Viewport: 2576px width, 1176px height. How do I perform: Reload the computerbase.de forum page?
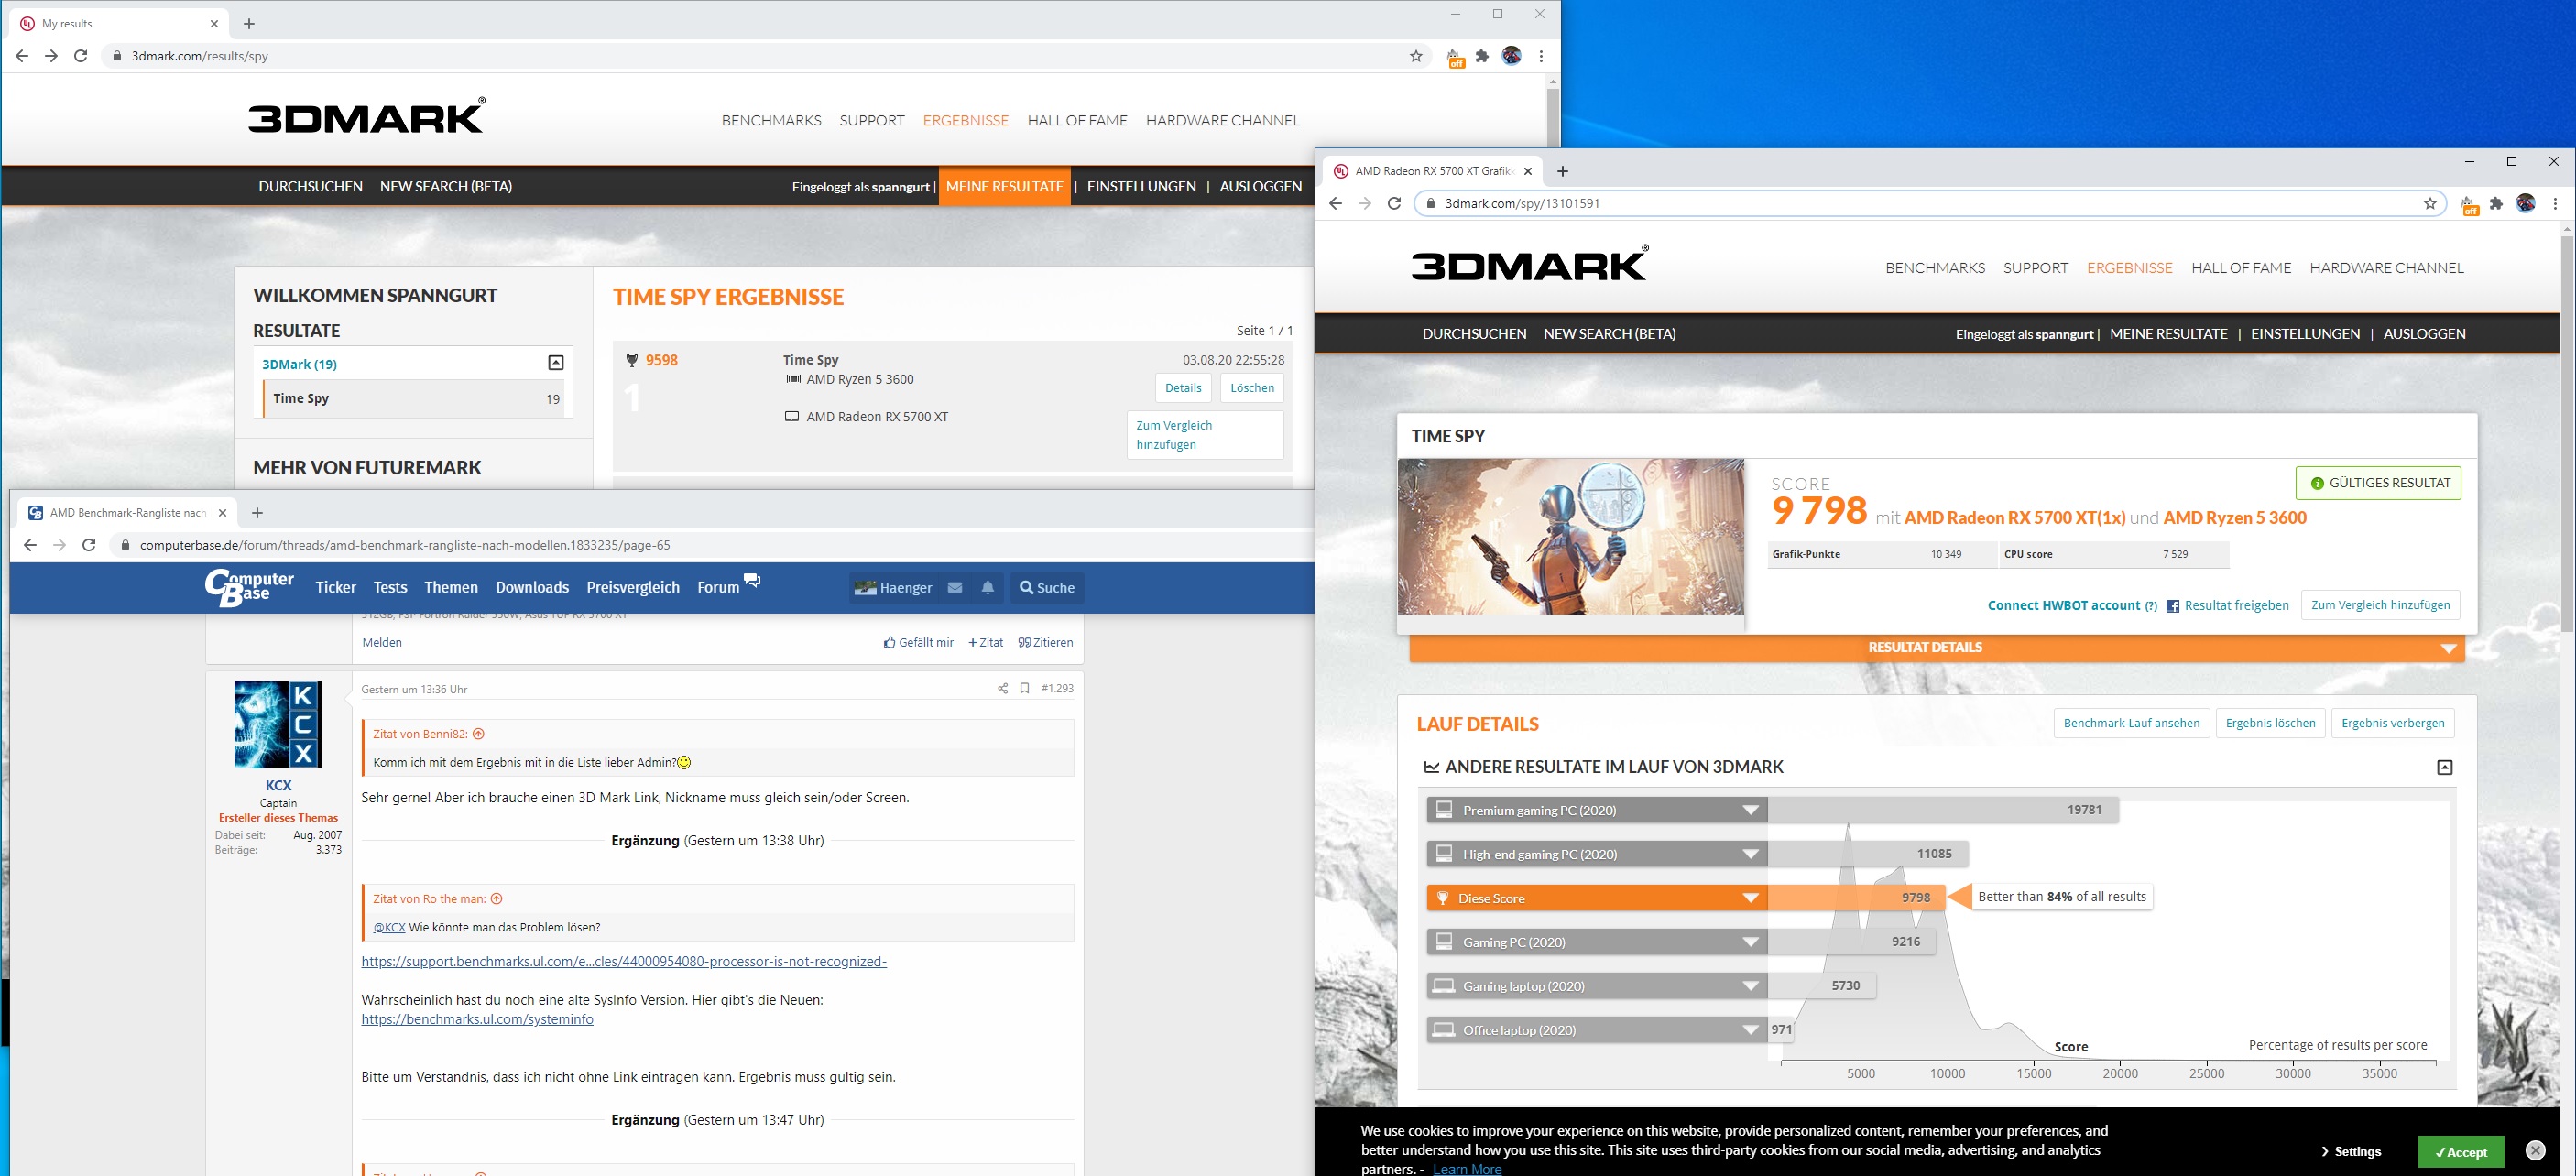point(88,545)
